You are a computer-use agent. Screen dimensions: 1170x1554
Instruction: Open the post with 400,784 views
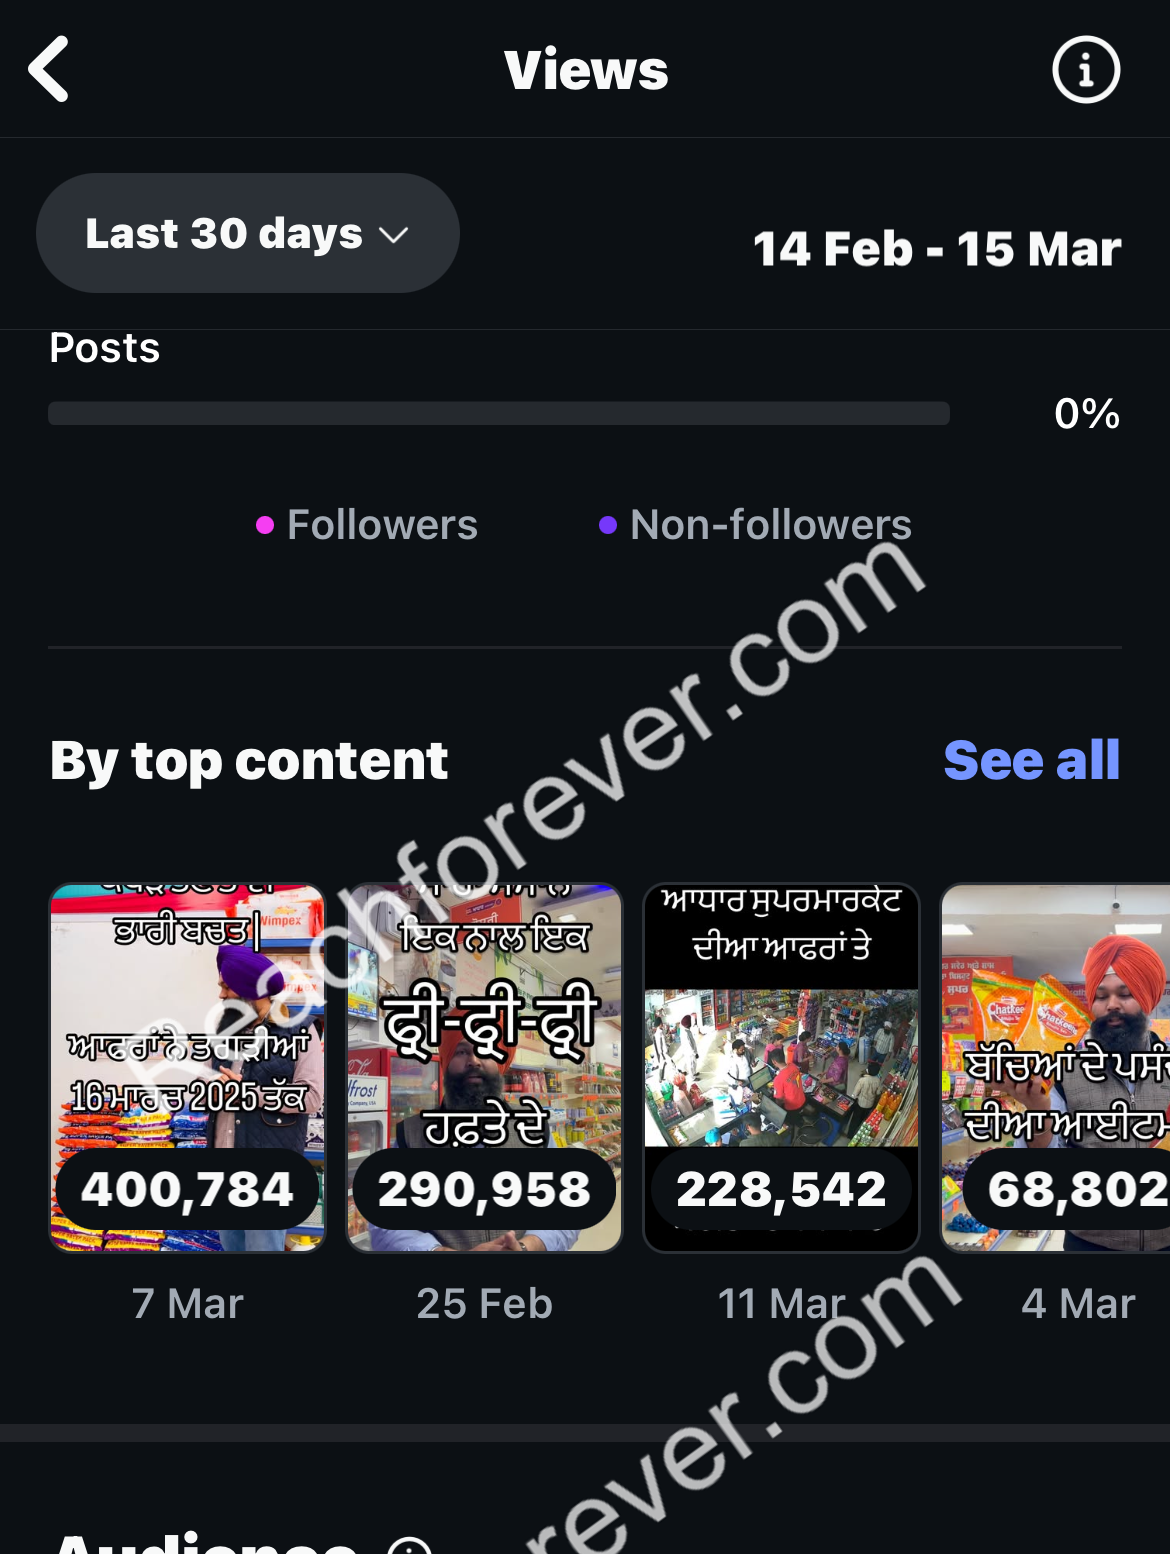(x=188, y=1068)
